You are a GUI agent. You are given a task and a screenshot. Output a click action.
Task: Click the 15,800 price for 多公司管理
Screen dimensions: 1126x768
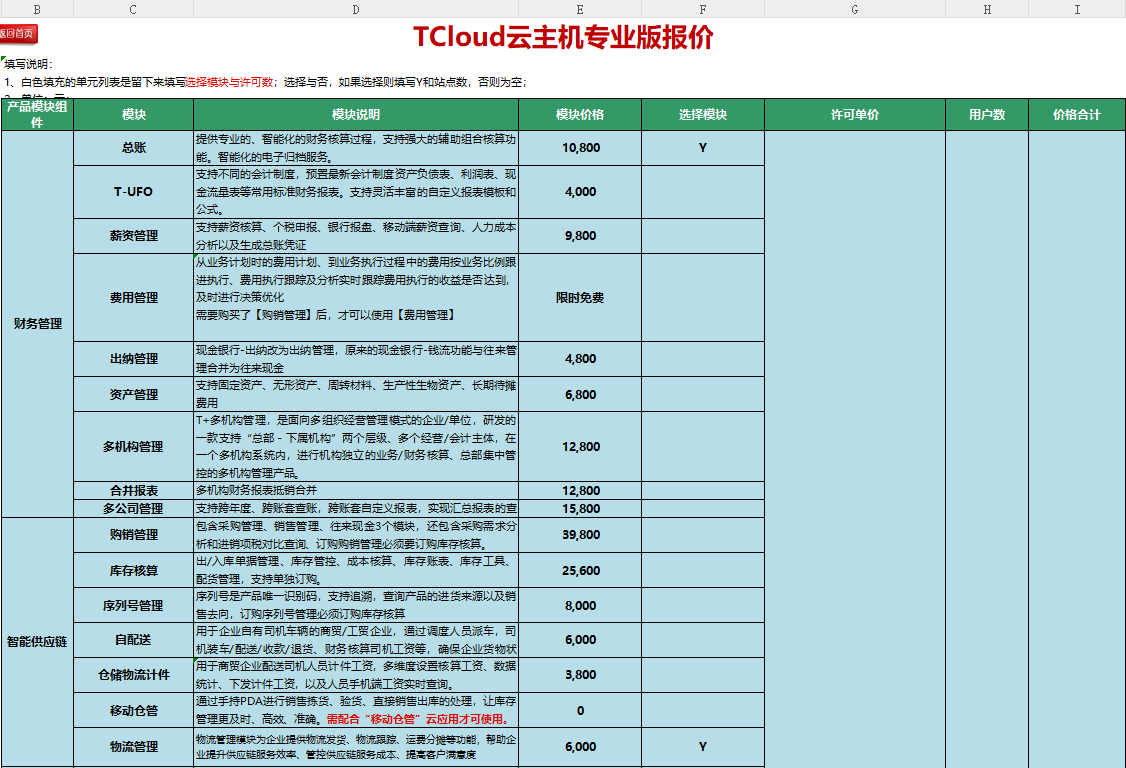pyautogui.click(x=580, y=509)
